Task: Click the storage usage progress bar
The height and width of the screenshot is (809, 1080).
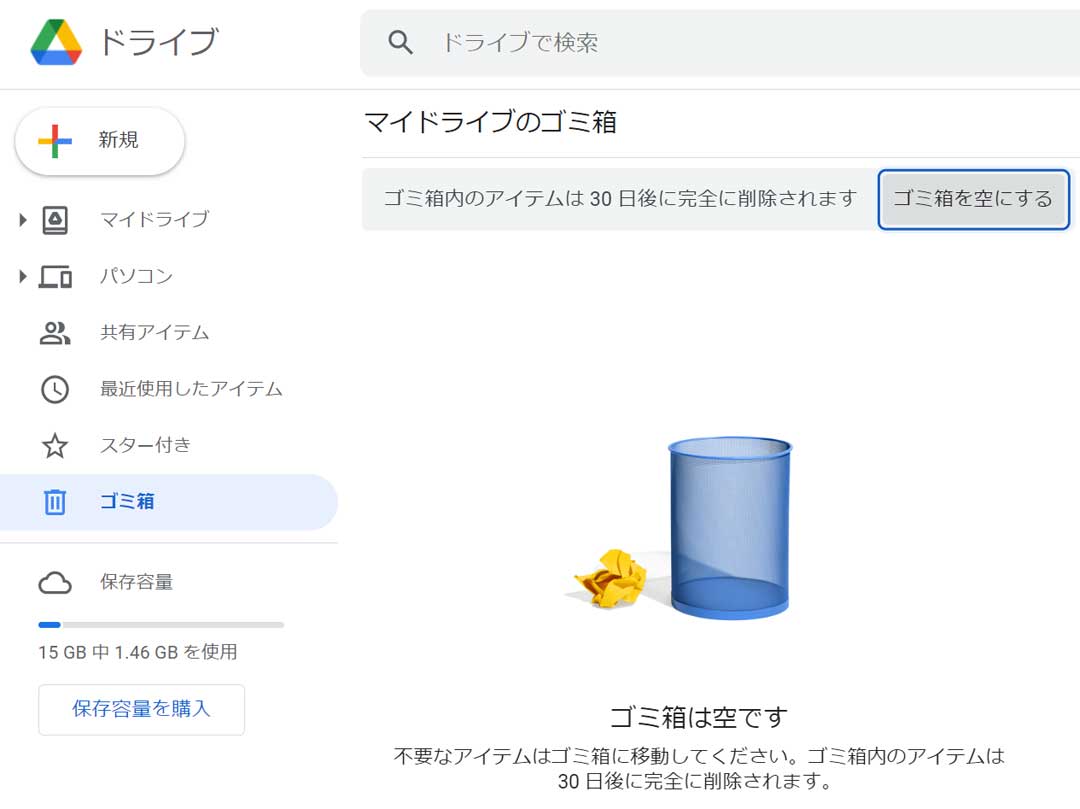Action: tap(161, 625)
